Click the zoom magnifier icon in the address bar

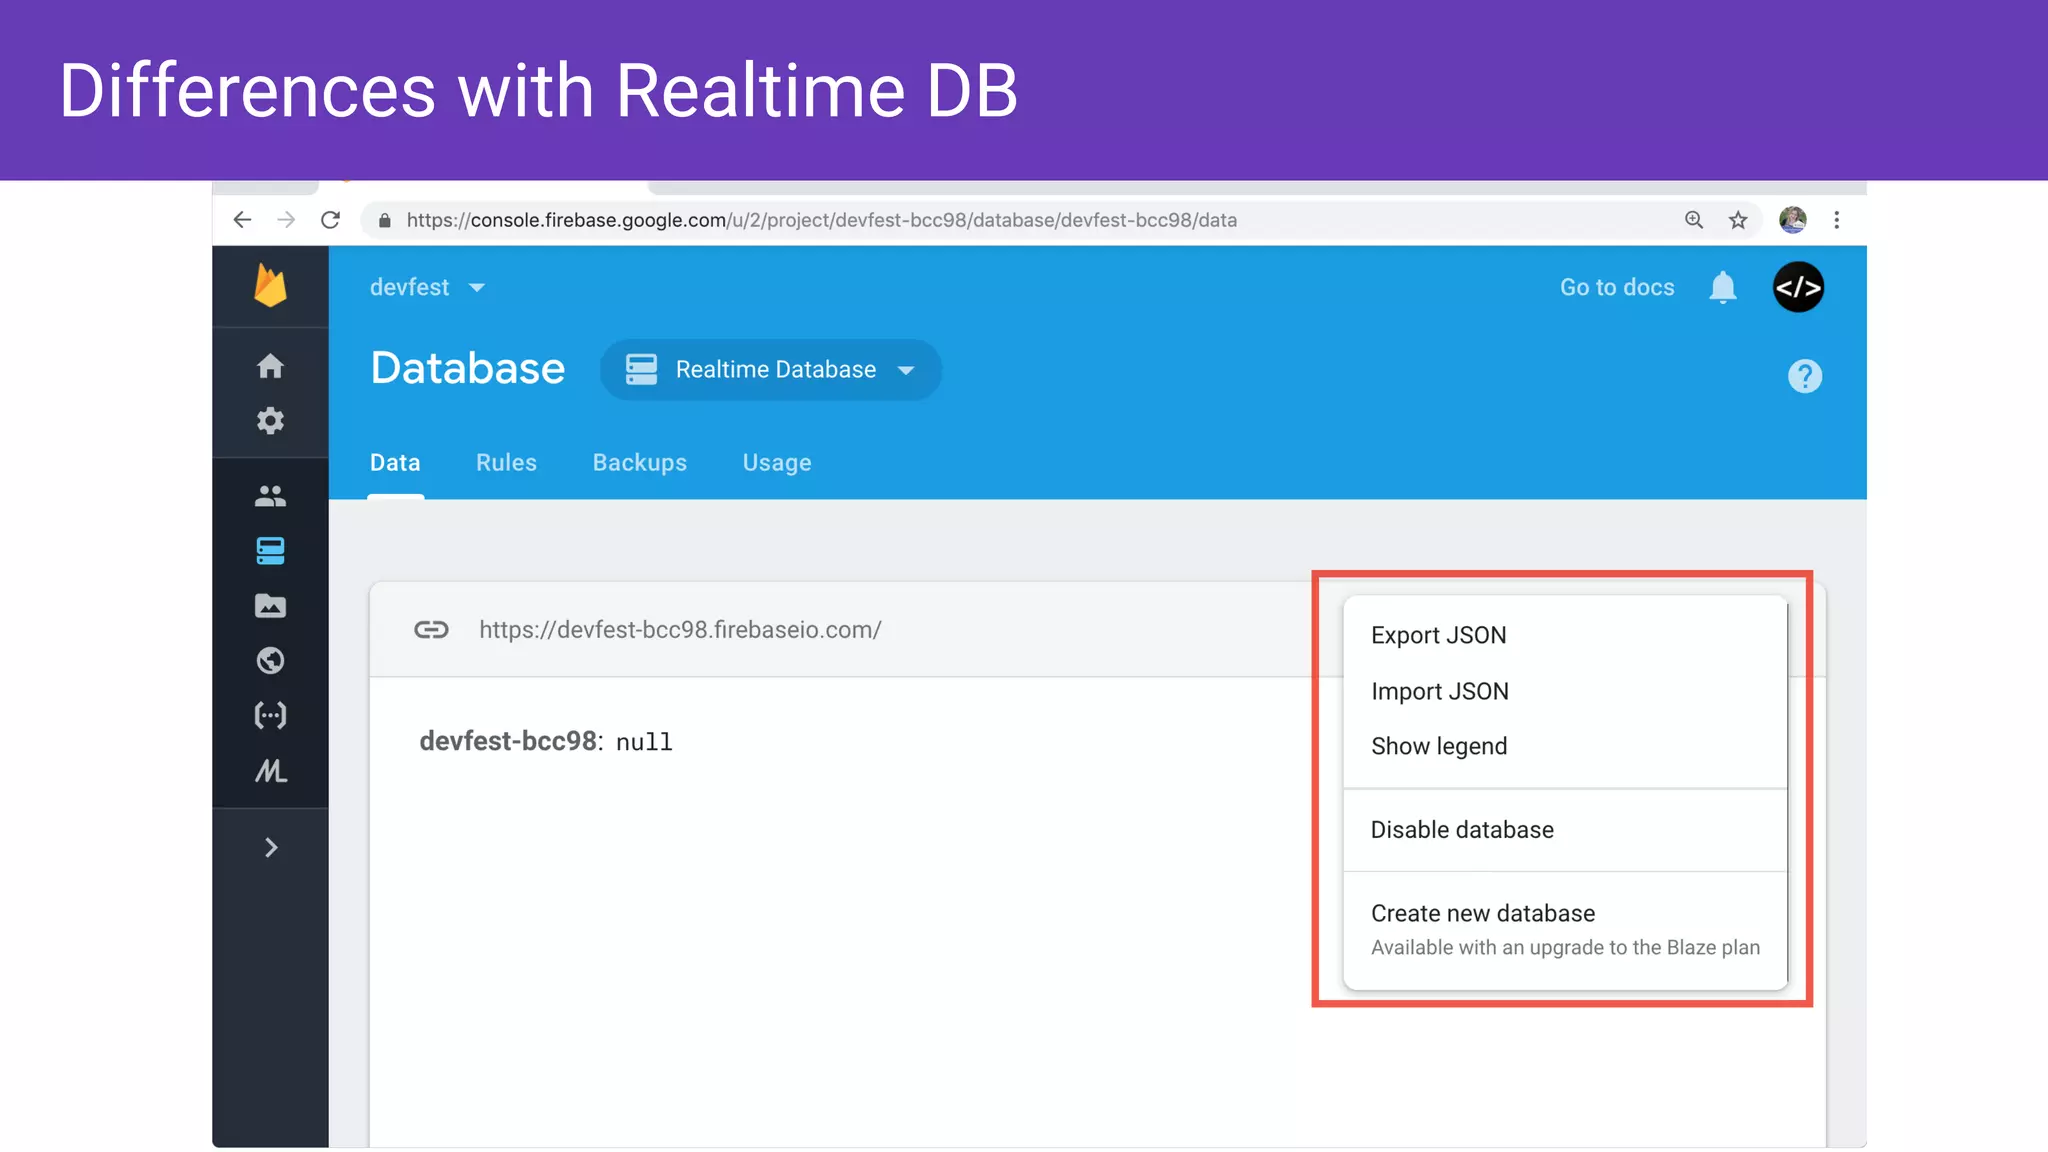point(1693,220)
